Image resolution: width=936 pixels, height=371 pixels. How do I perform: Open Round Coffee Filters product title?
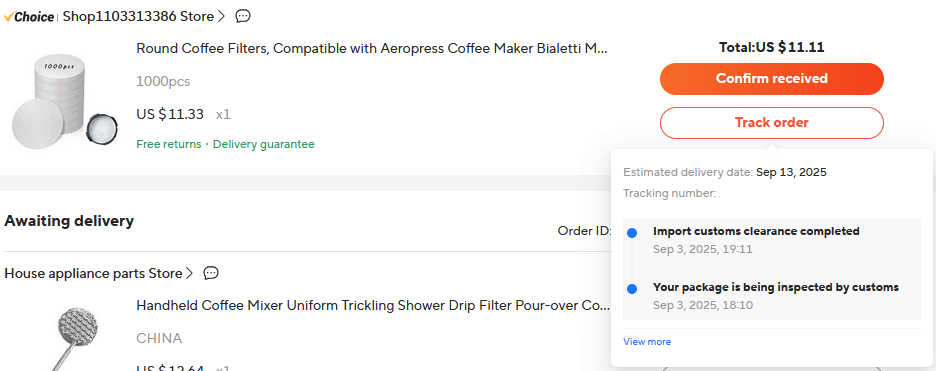click(372, 48)
